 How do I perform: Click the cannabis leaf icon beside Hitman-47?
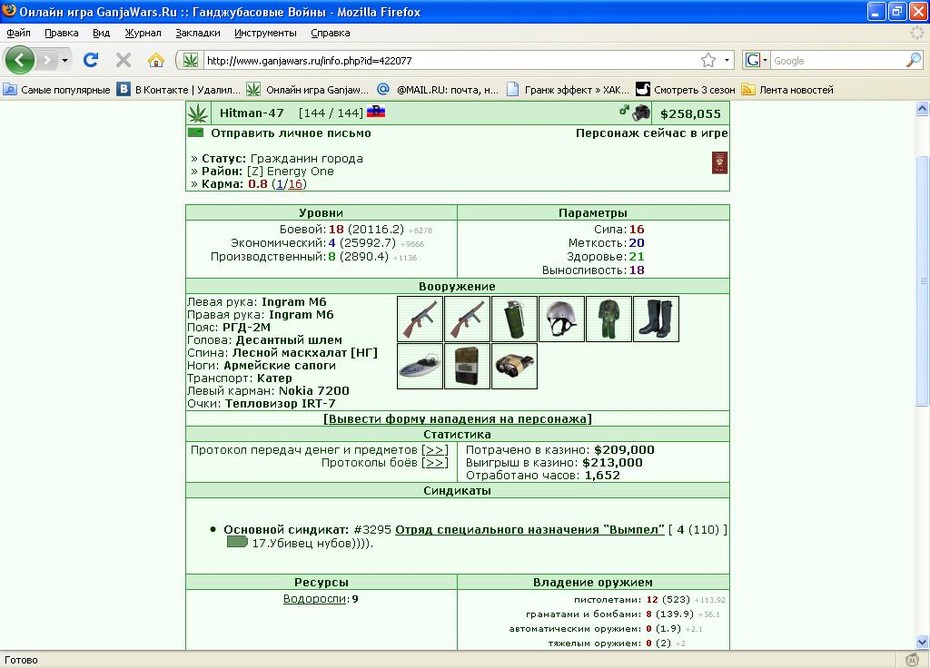(198, 113)
